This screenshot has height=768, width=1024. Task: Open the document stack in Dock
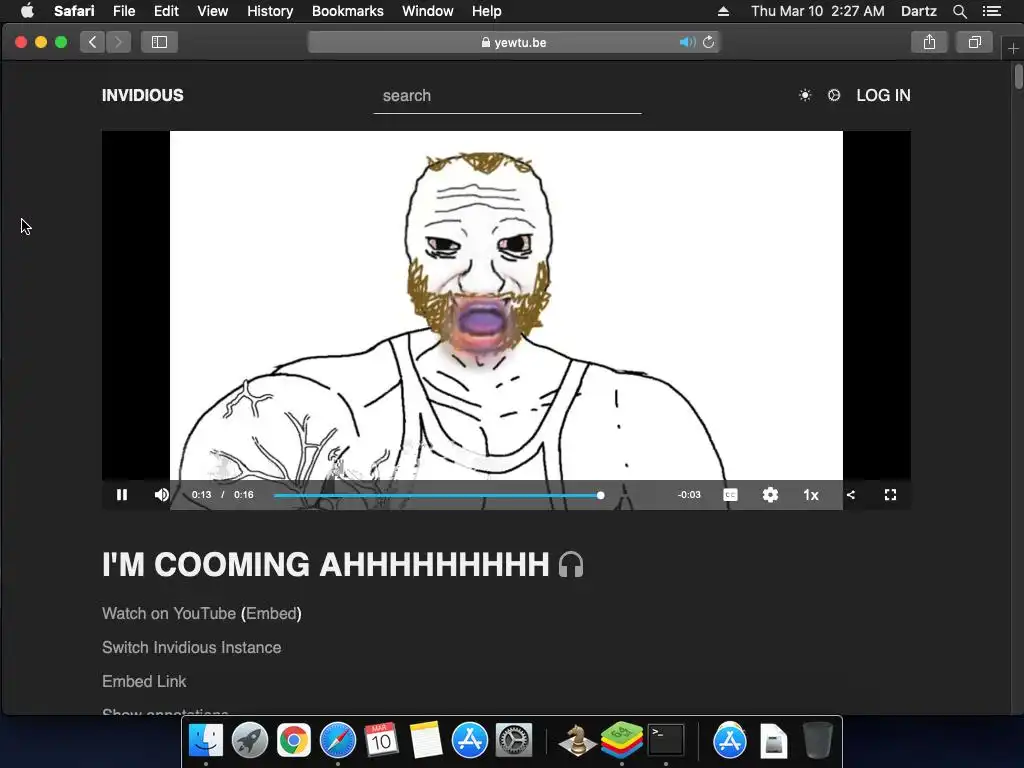point(774,742)
